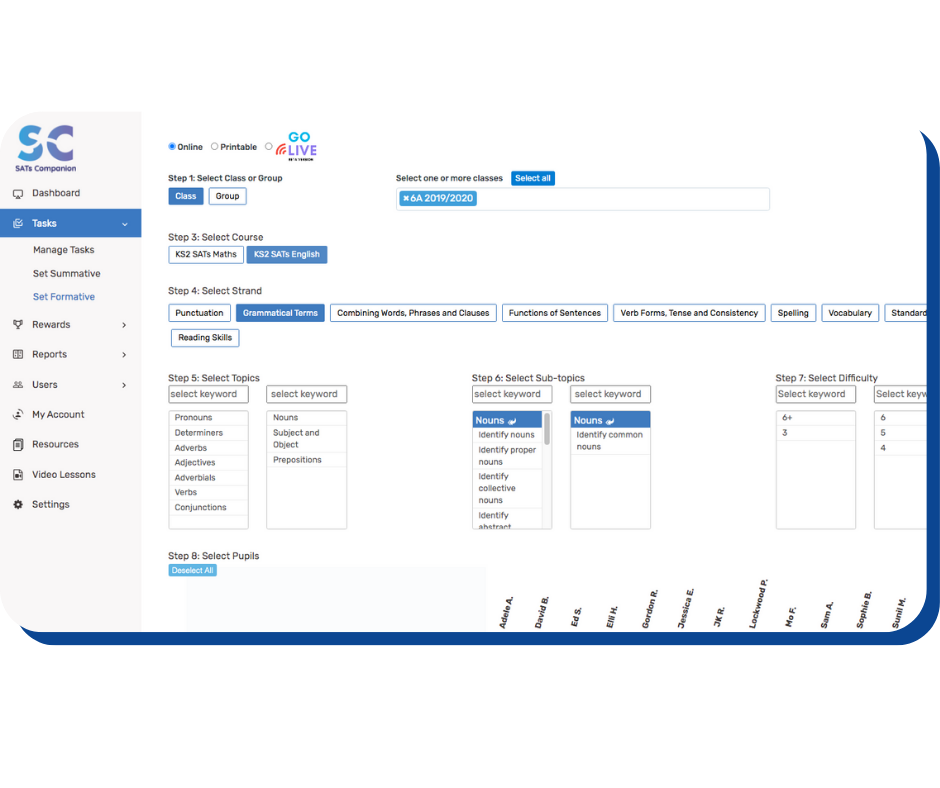Viewport: 940px width, 788px height.
Task: Click the Users people icon
Action: click(18, 384)
